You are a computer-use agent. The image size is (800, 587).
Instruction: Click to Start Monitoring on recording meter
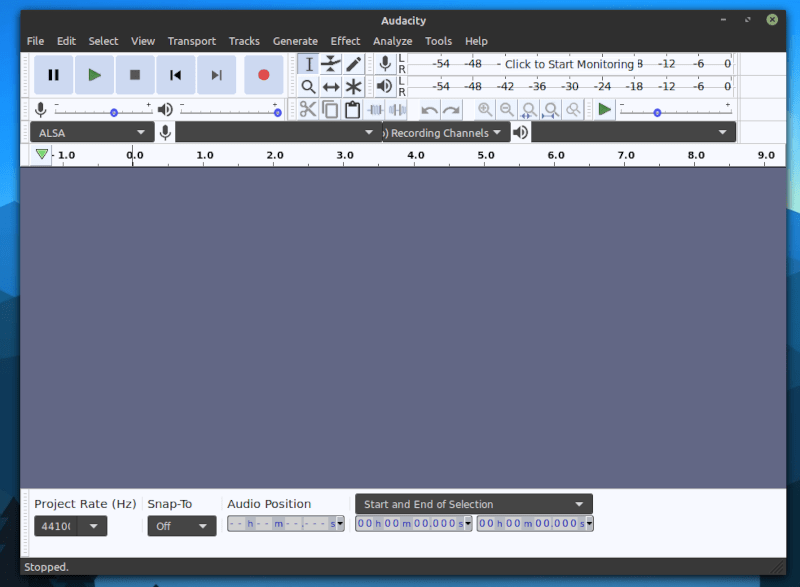(569, 64)
